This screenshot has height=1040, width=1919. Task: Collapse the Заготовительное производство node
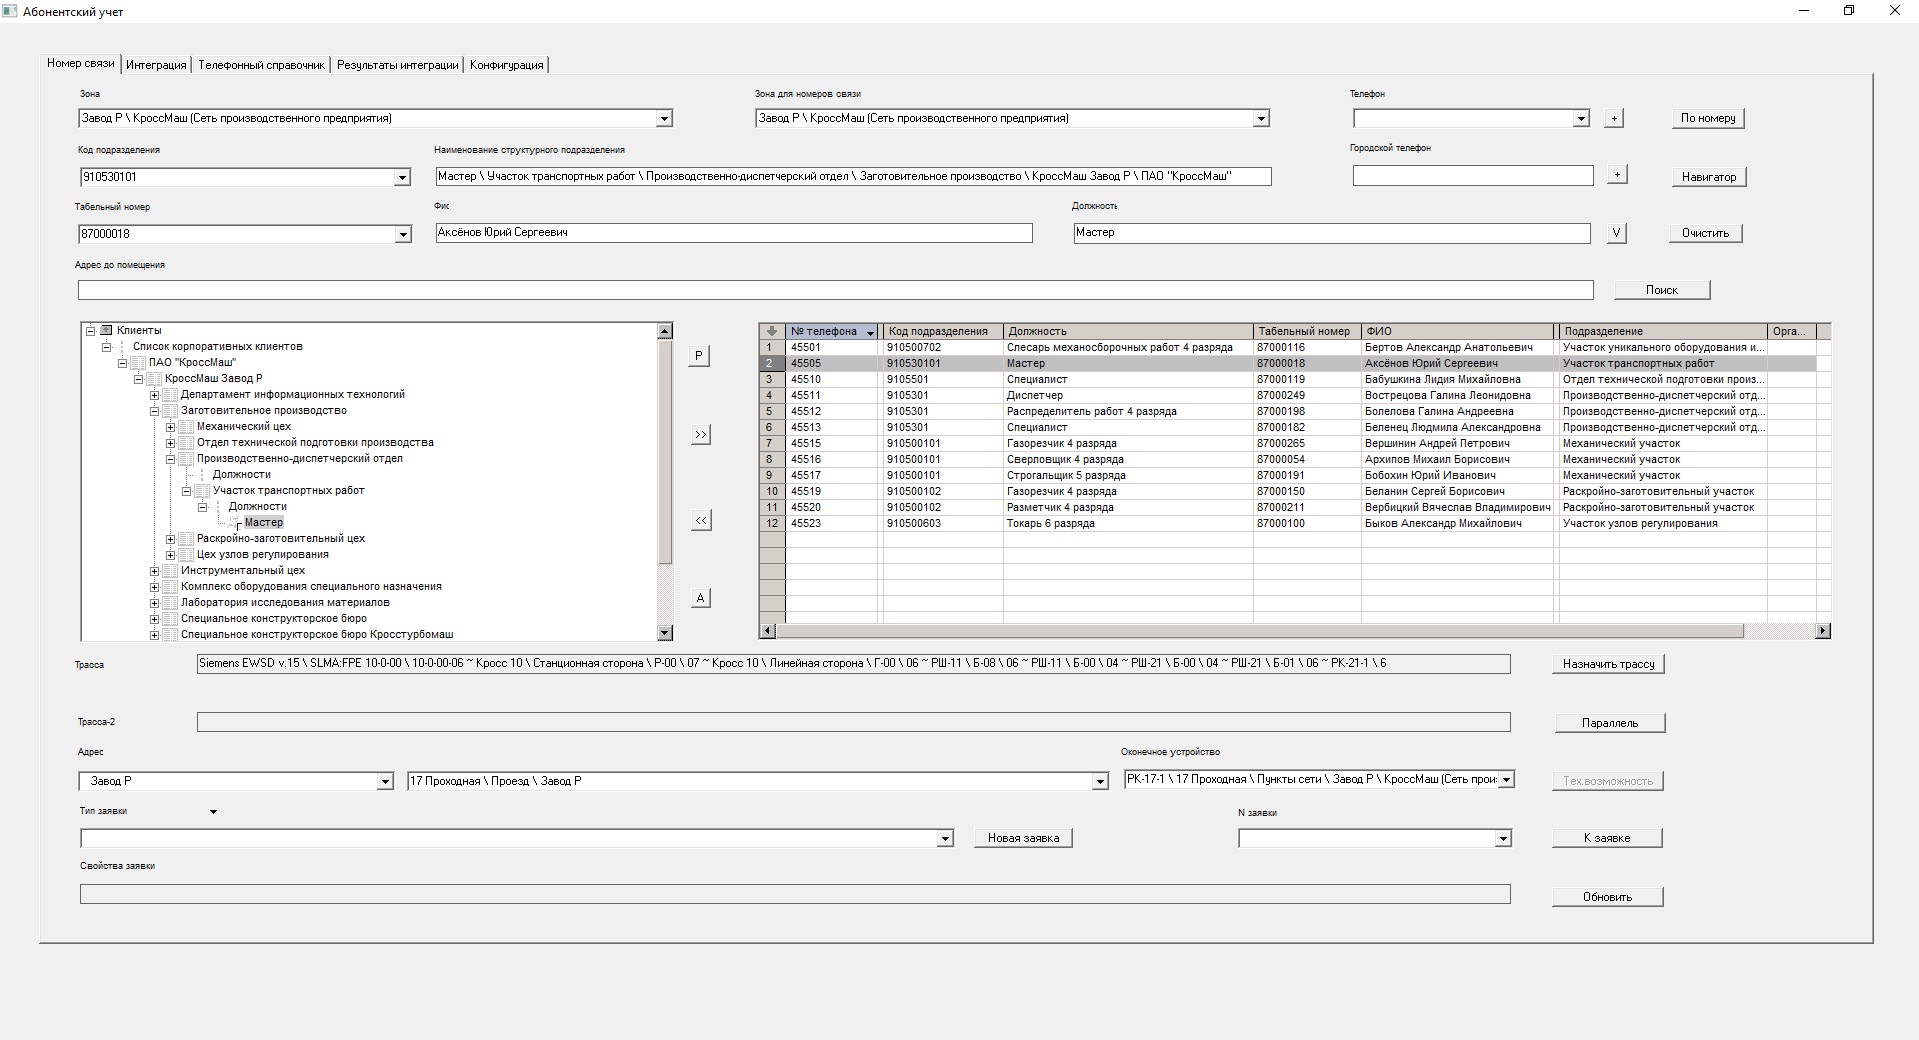(x=155, y=411)
